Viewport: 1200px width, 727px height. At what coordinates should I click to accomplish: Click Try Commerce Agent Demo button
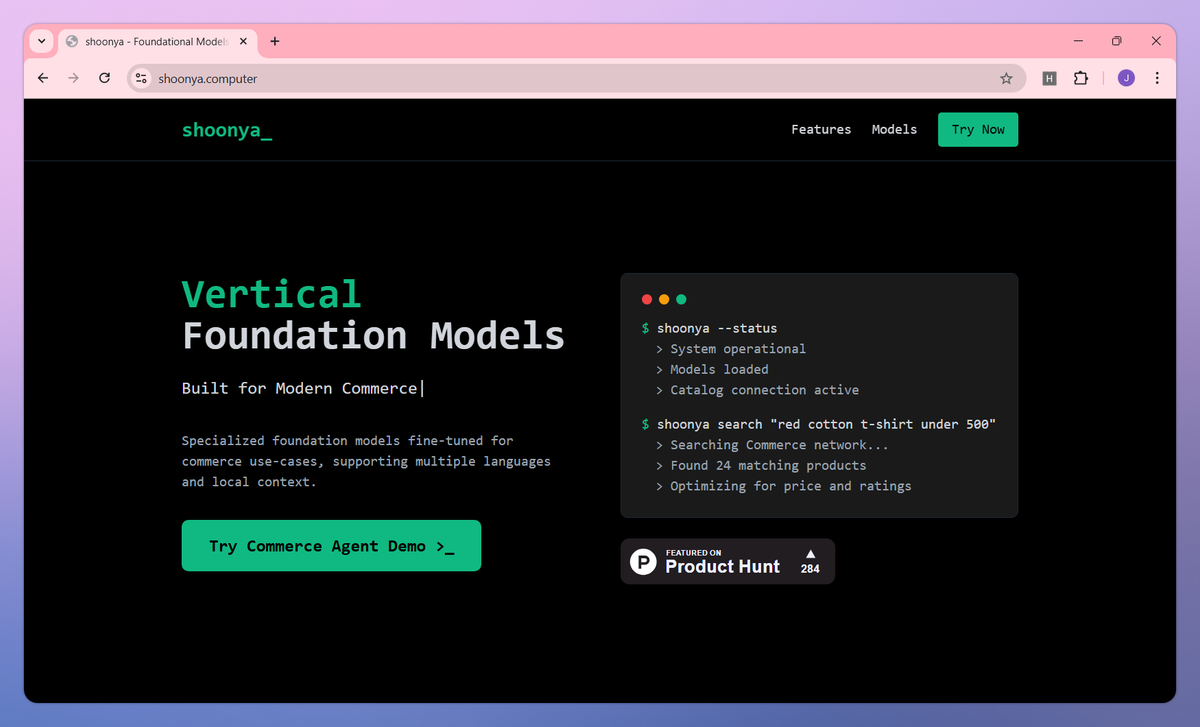click(x=331, y=546)
